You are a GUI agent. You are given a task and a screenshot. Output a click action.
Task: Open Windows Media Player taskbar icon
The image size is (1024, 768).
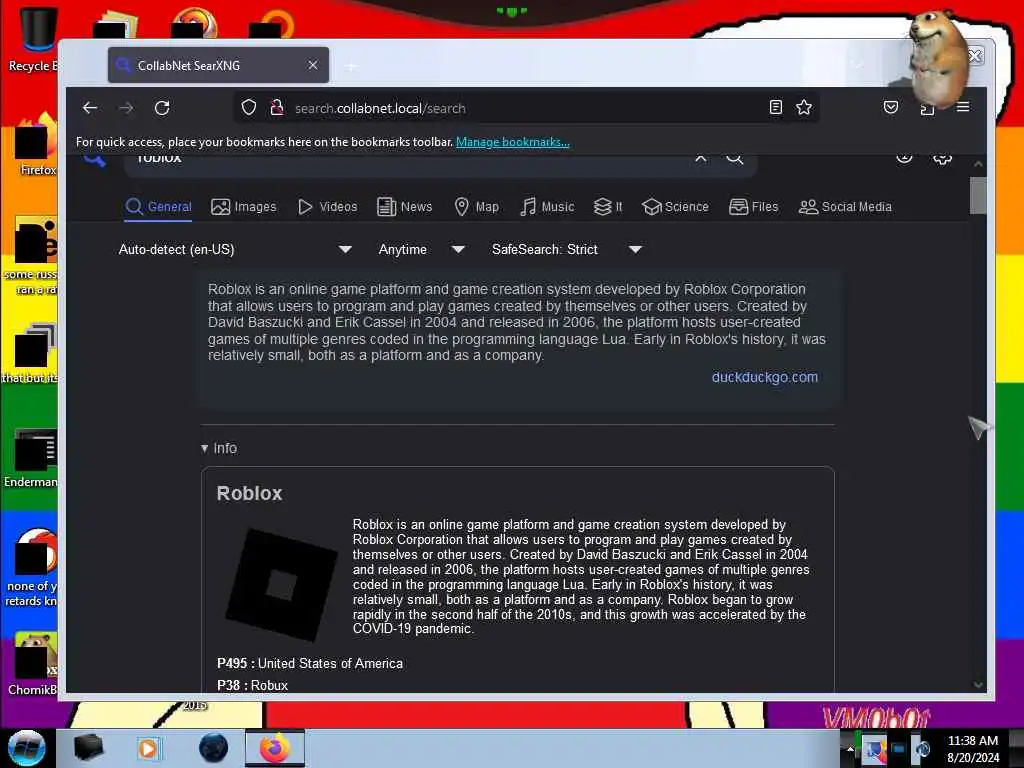pyautogui.click(x=148, y=748)
